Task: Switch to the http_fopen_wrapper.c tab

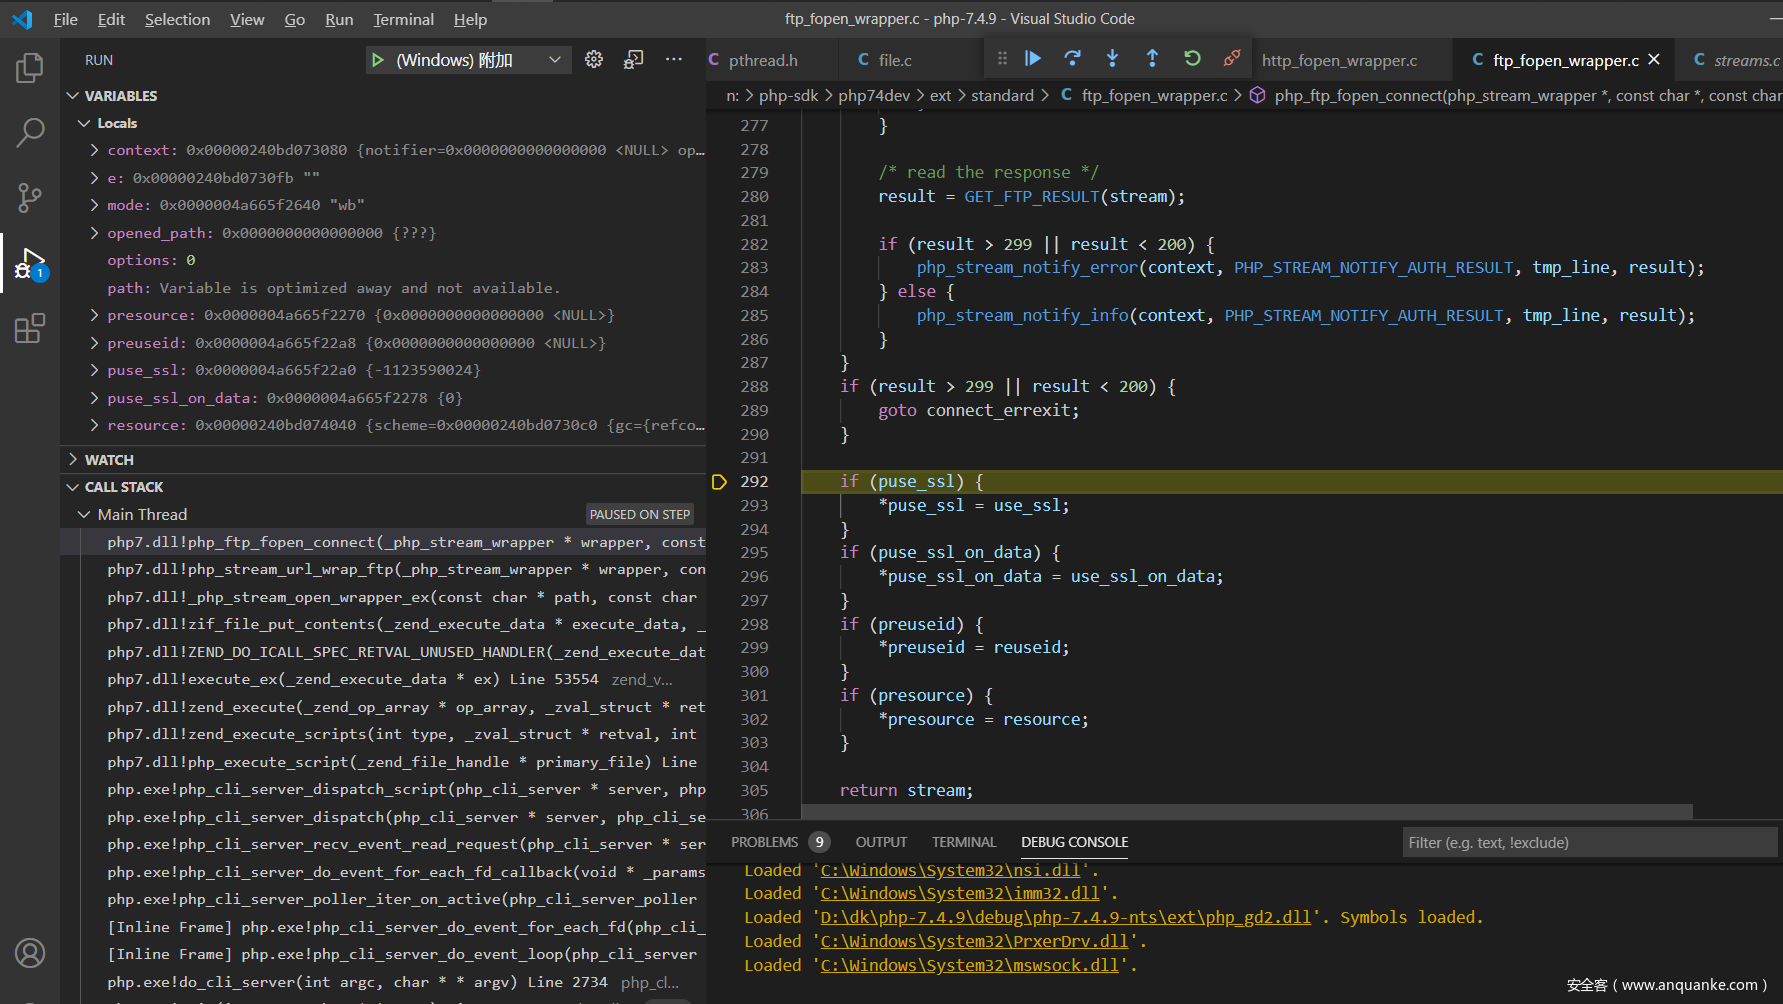Action: [1338, 61]
